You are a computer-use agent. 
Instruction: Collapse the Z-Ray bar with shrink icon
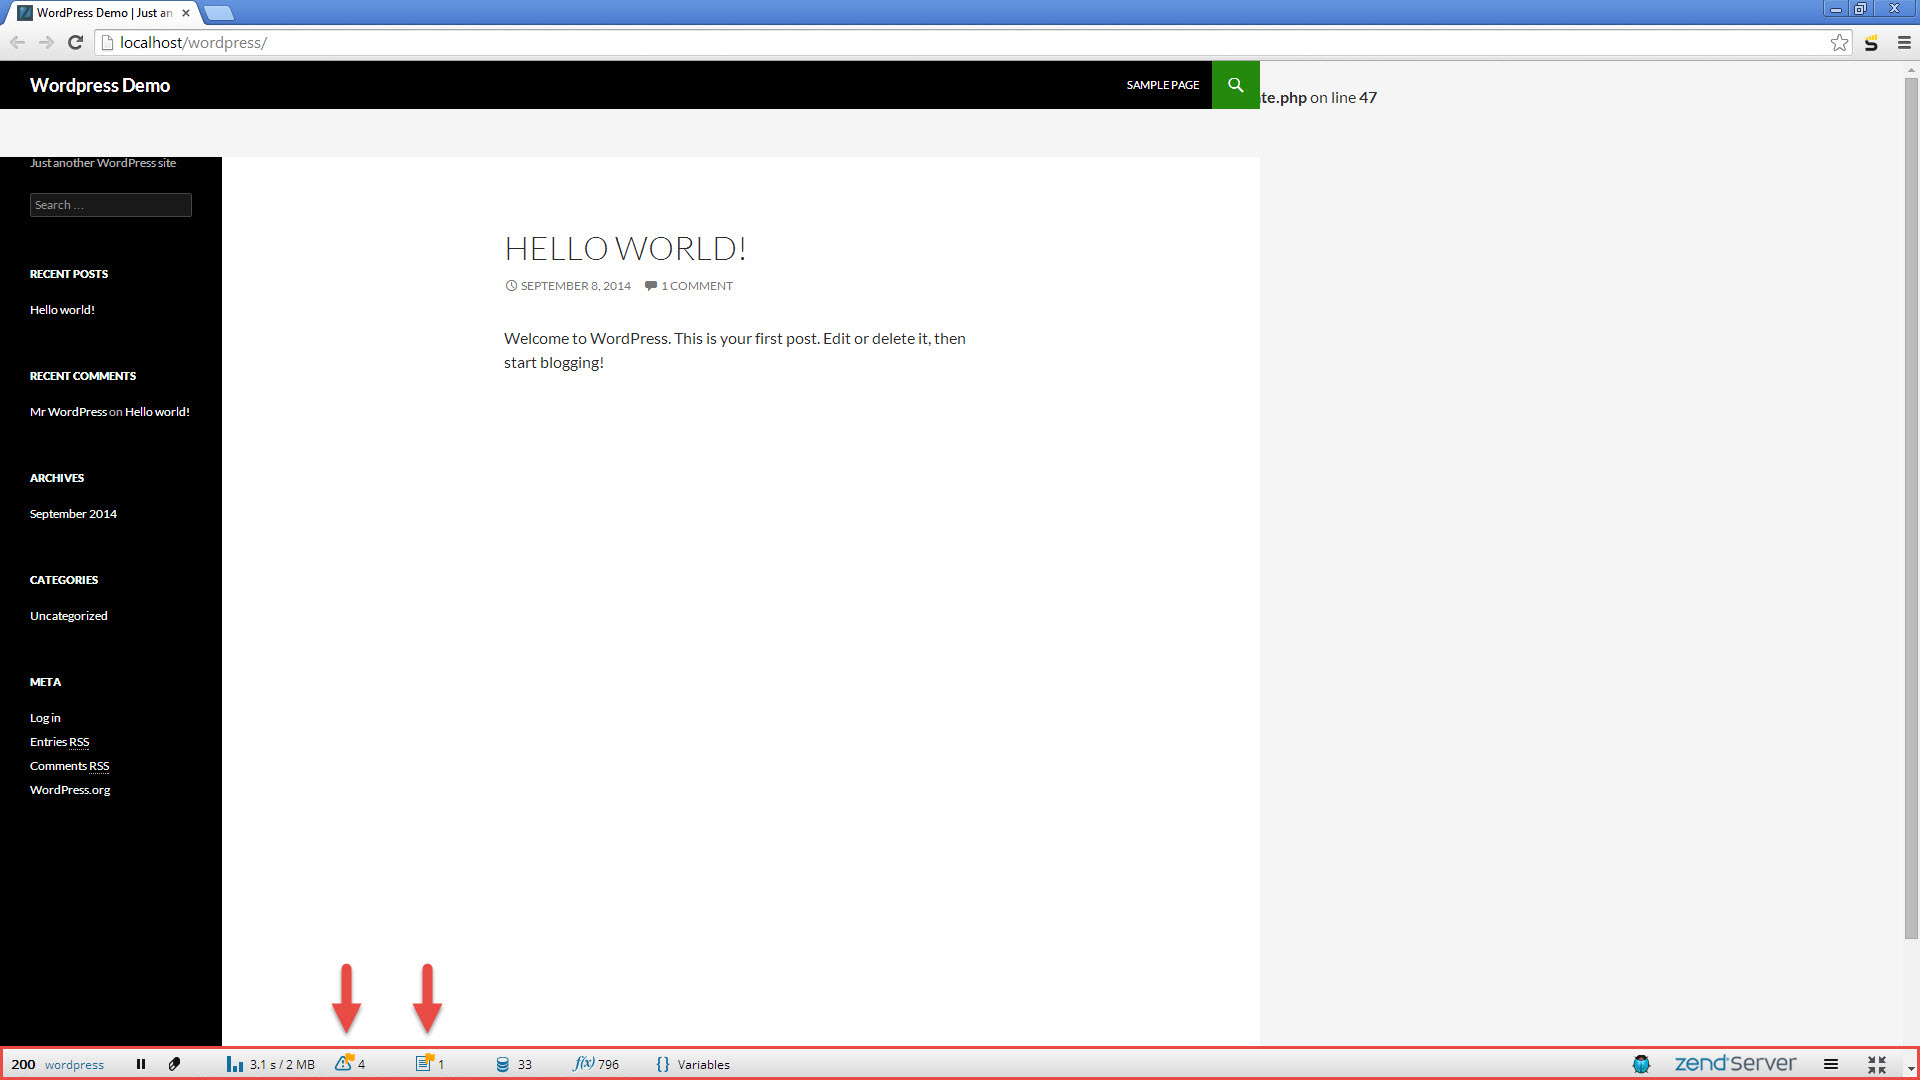point(1877,1064)
